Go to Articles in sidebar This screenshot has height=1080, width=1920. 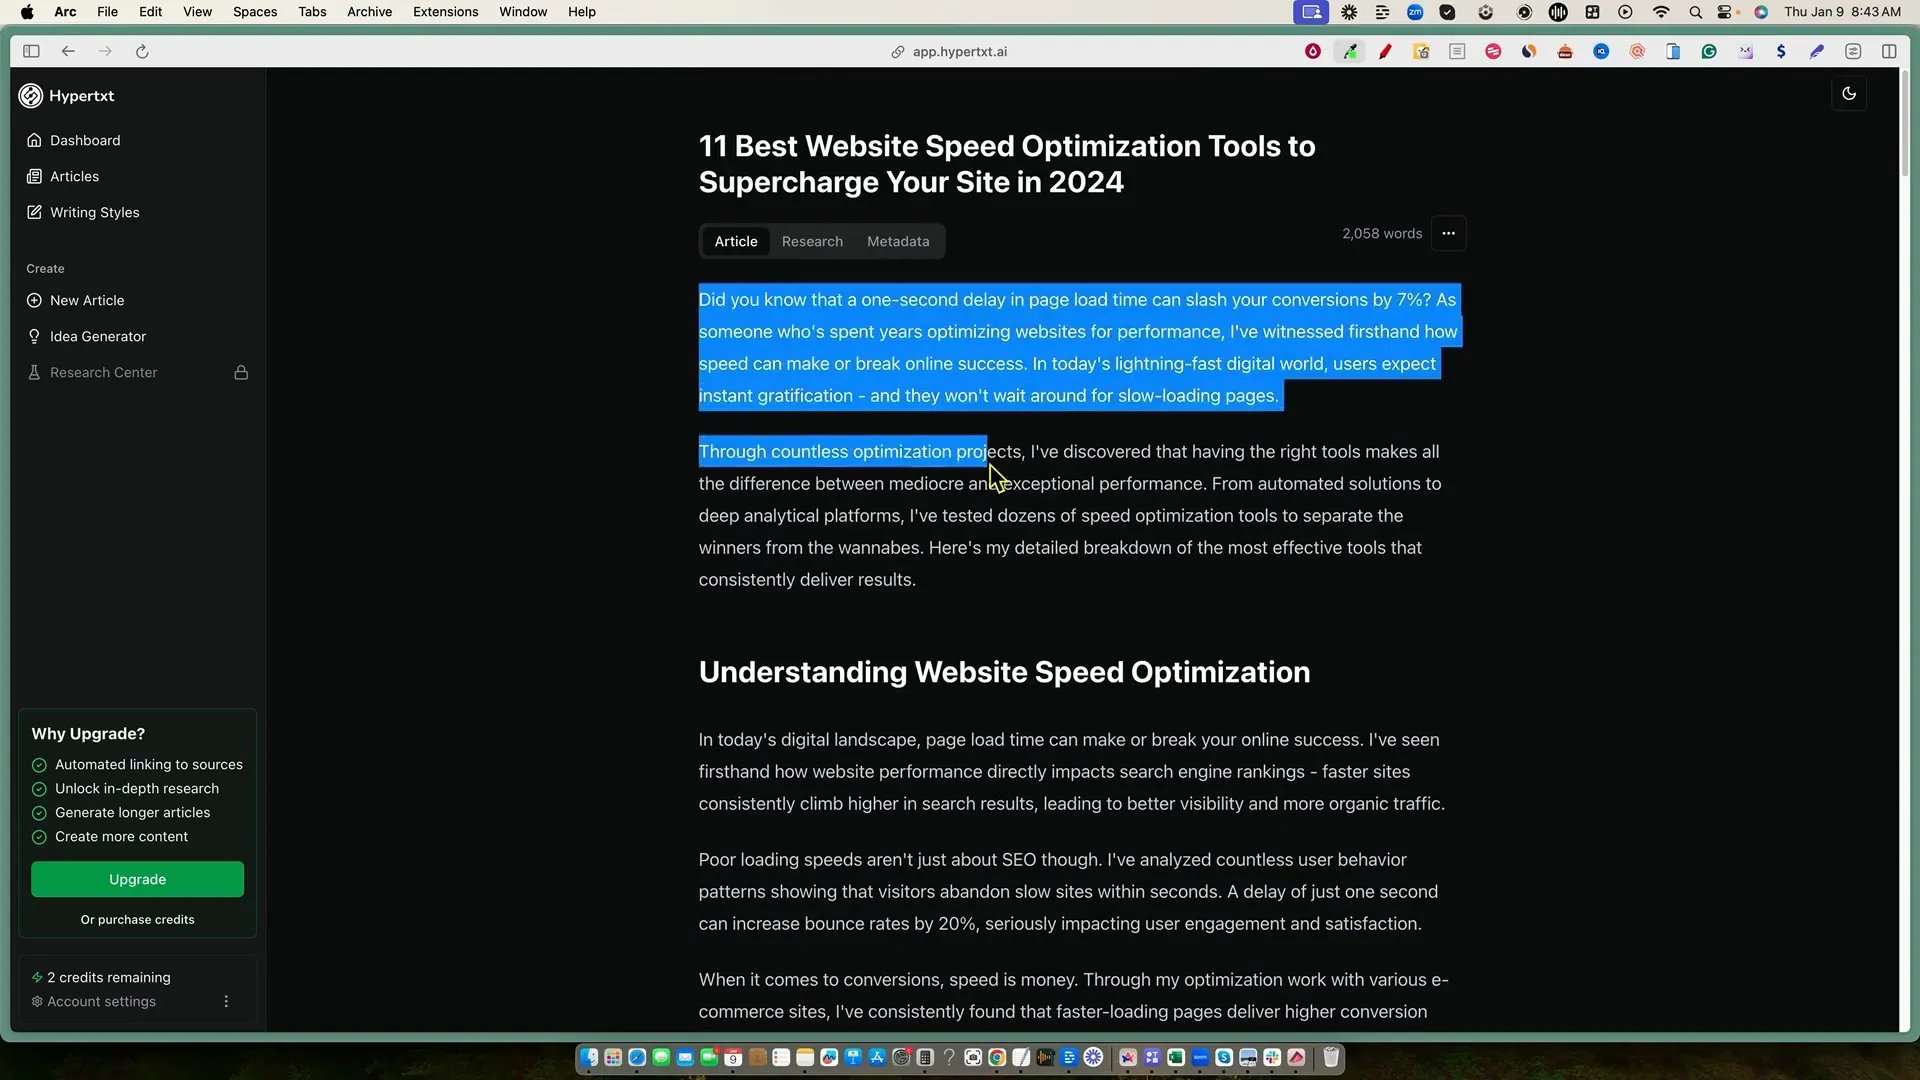(74, 176)
